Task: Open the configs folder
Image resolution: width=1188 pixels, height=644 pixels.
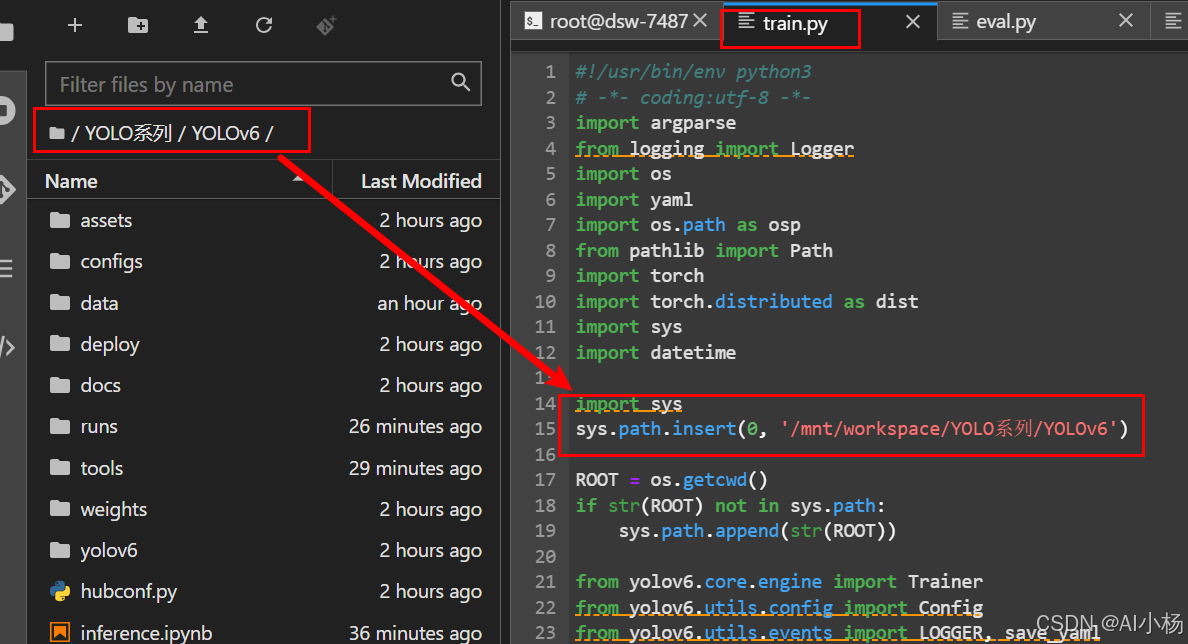Action: 111,262
